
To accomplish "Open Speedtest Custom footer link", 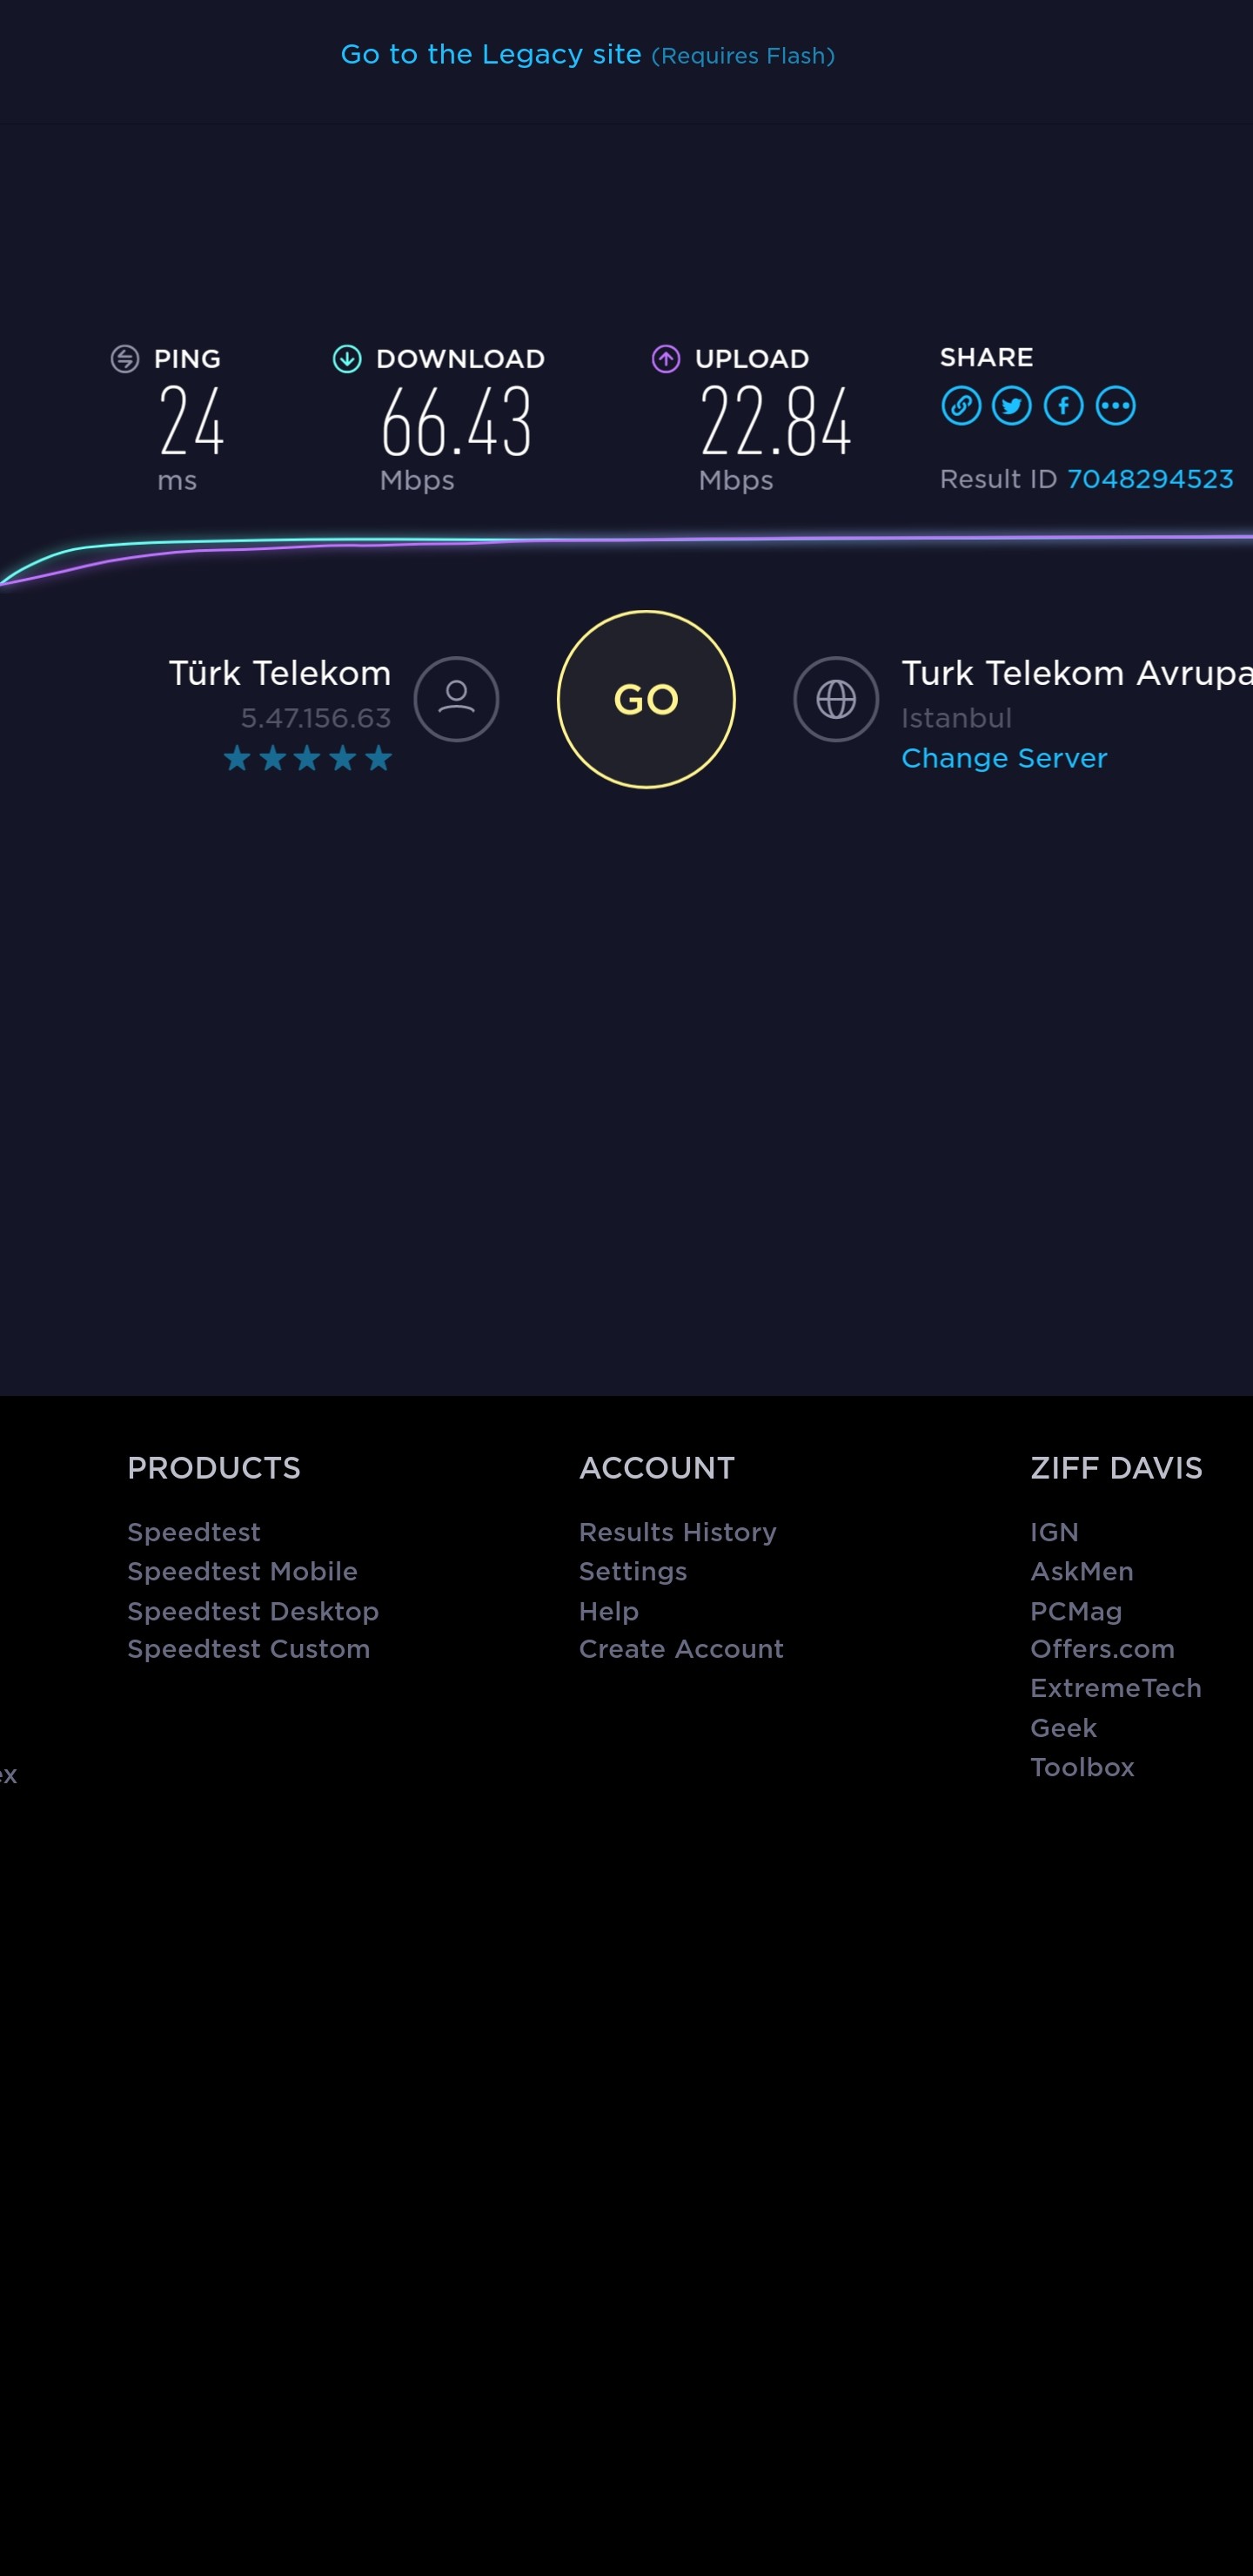I will click(x=249, y=1649).
